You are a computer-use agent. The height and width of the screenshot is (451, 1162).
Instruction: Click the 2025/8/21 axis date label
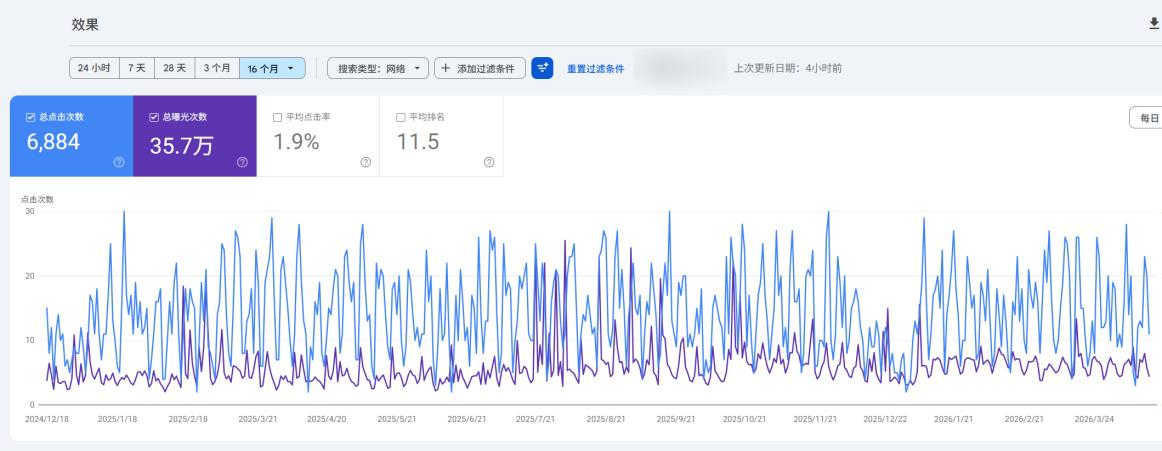(605, 418)
